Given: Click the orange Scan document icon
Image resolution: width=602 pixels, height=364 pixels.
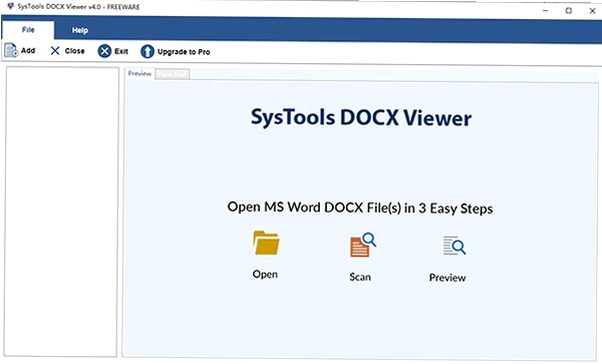Looking at the screenshot, I should 362,245.
